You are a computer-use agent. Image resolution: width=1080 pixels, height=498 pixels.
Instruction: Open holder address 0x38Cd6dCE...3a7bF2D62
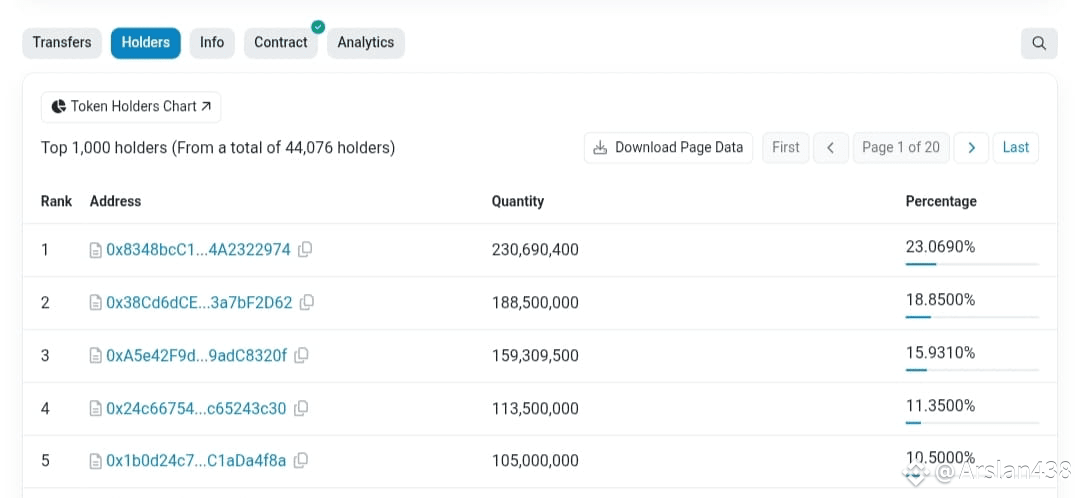[199, 302]
